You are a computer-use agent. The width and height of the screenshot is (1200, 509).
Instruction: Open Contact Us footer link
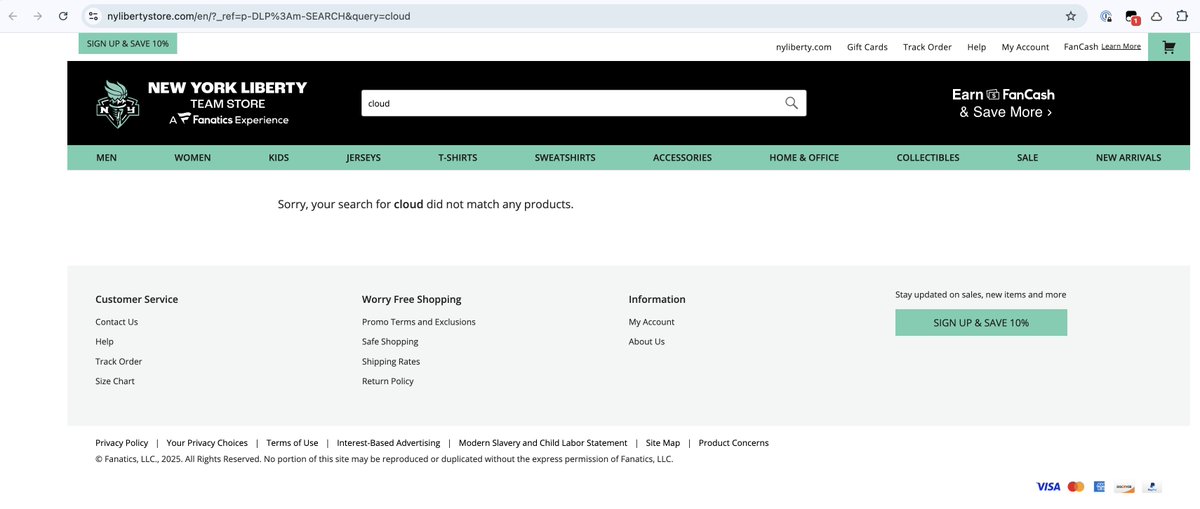tap(117, 322)
